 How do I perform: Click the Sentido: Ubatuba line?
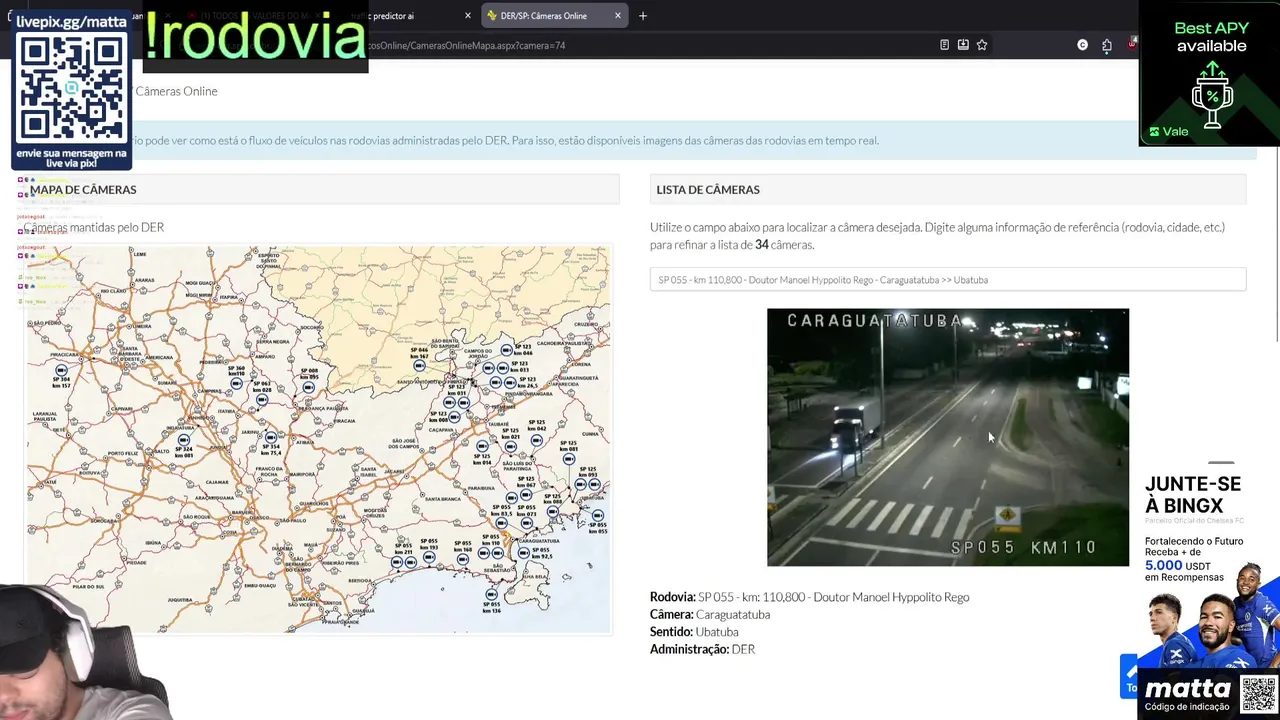coord(694,632)
